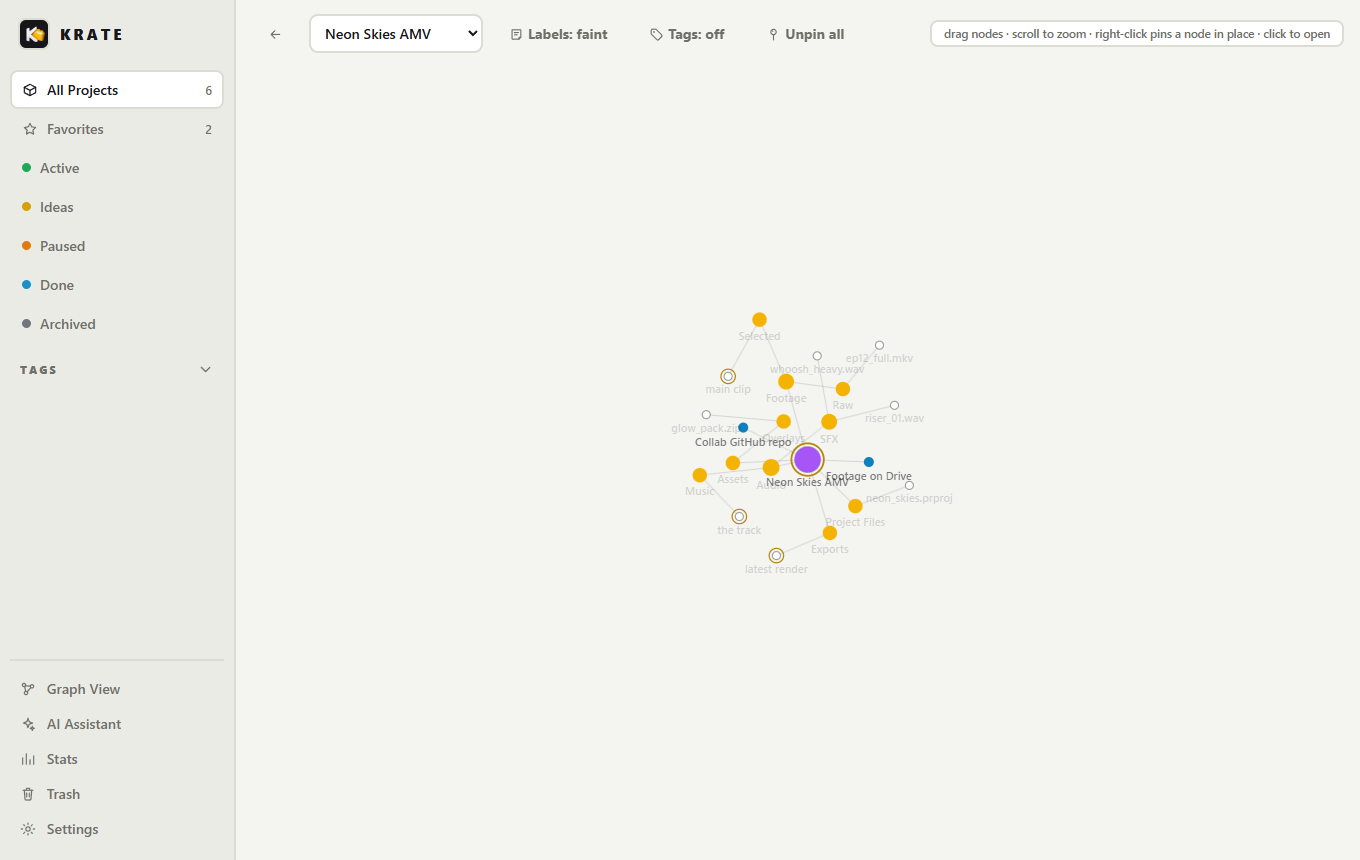The height and width of the screenshot is (860, 1360).
Task: Open the track pinned node
Action: point(739,517)
